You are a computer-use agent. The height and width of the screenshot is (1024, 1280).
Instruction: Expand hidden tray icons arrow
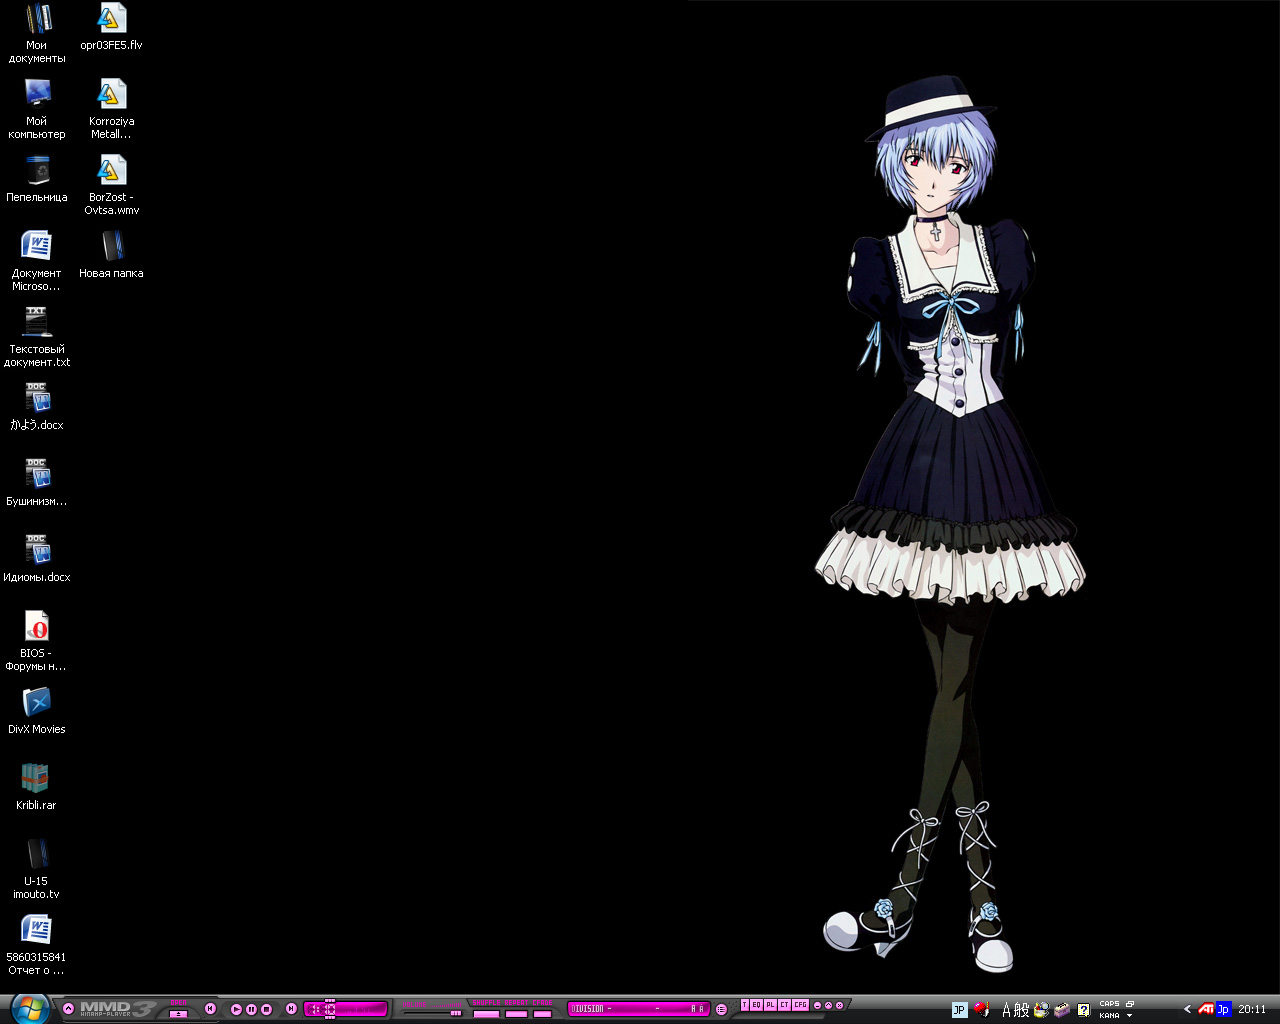click(x=1187, y=1009)
